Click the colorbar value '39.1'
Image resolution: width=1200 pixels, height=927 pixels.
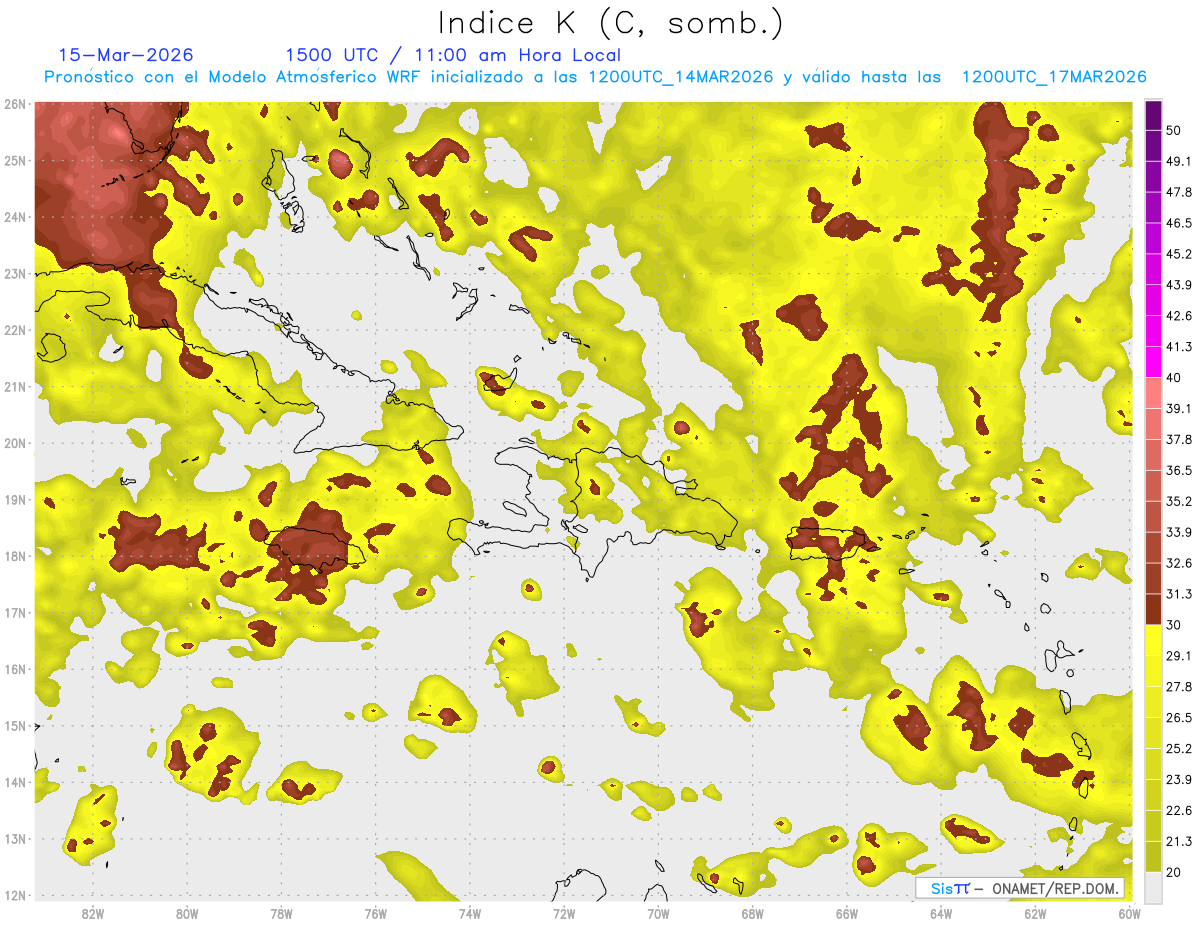(x=1179, y=408)
